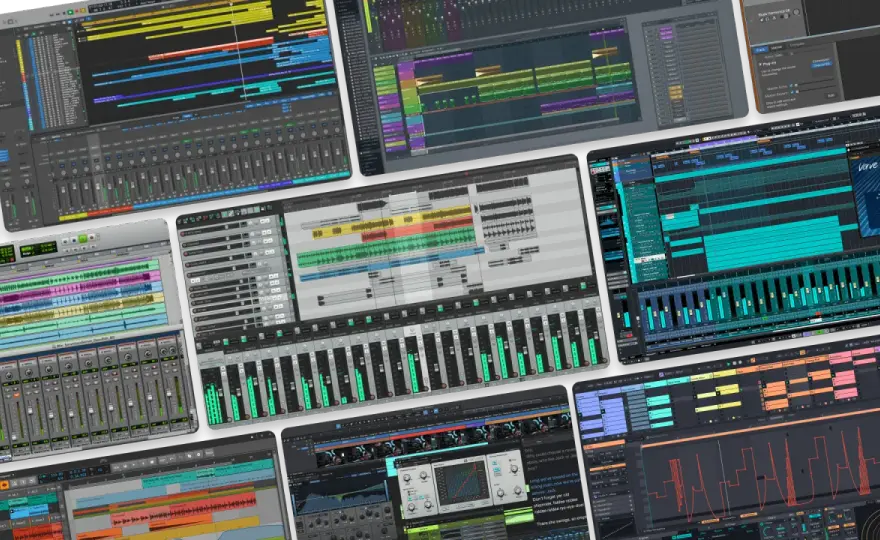The image size is (880, 540).
Task: Toggle the orange-lit button on Pro Tools mixer
Action: 16,395
